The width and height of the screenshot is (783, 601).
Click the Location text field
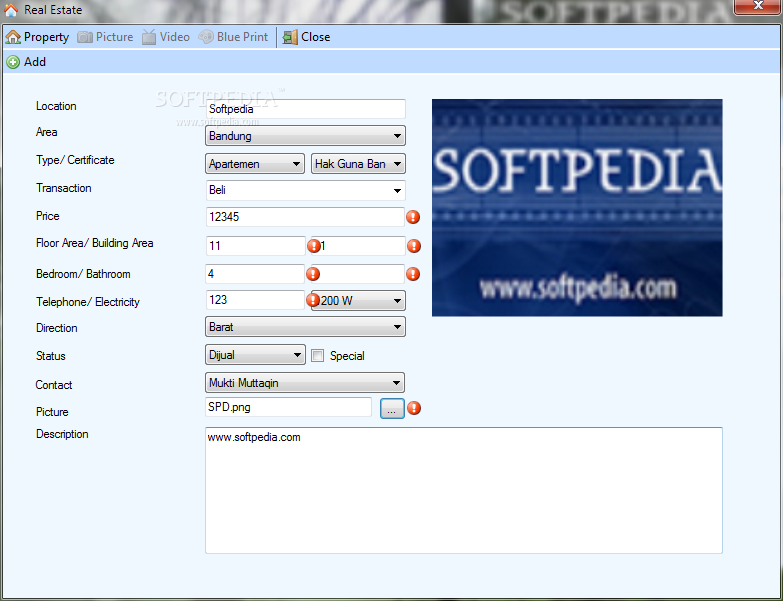305,109
